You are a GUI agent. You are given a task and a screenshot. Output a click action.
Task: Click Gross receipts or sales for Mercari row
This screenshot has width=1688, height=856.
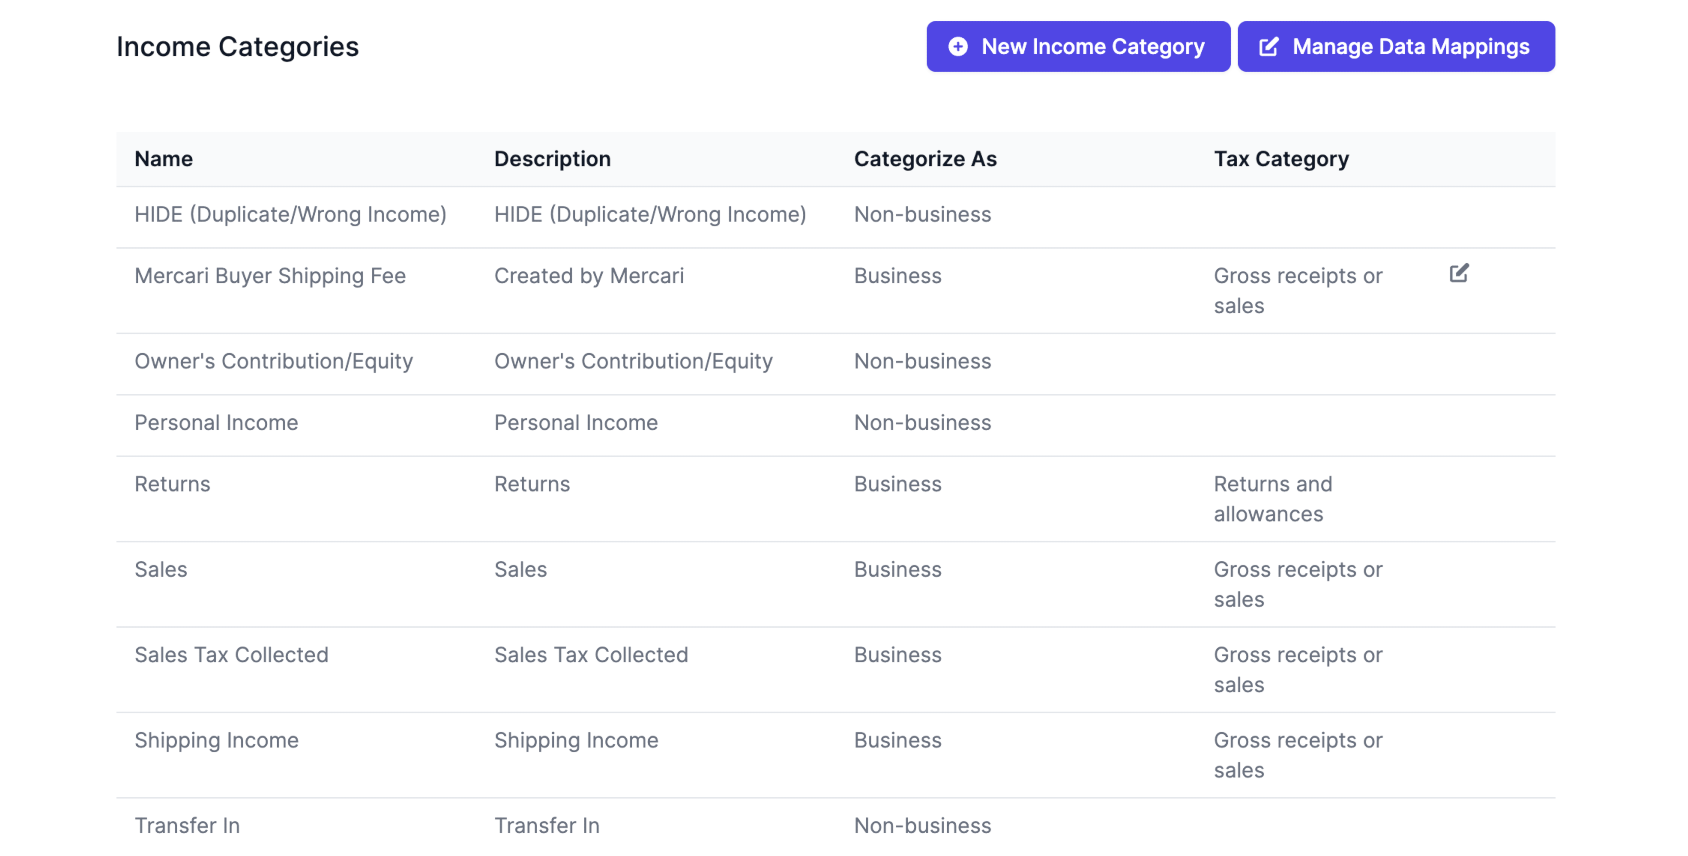1298,291
